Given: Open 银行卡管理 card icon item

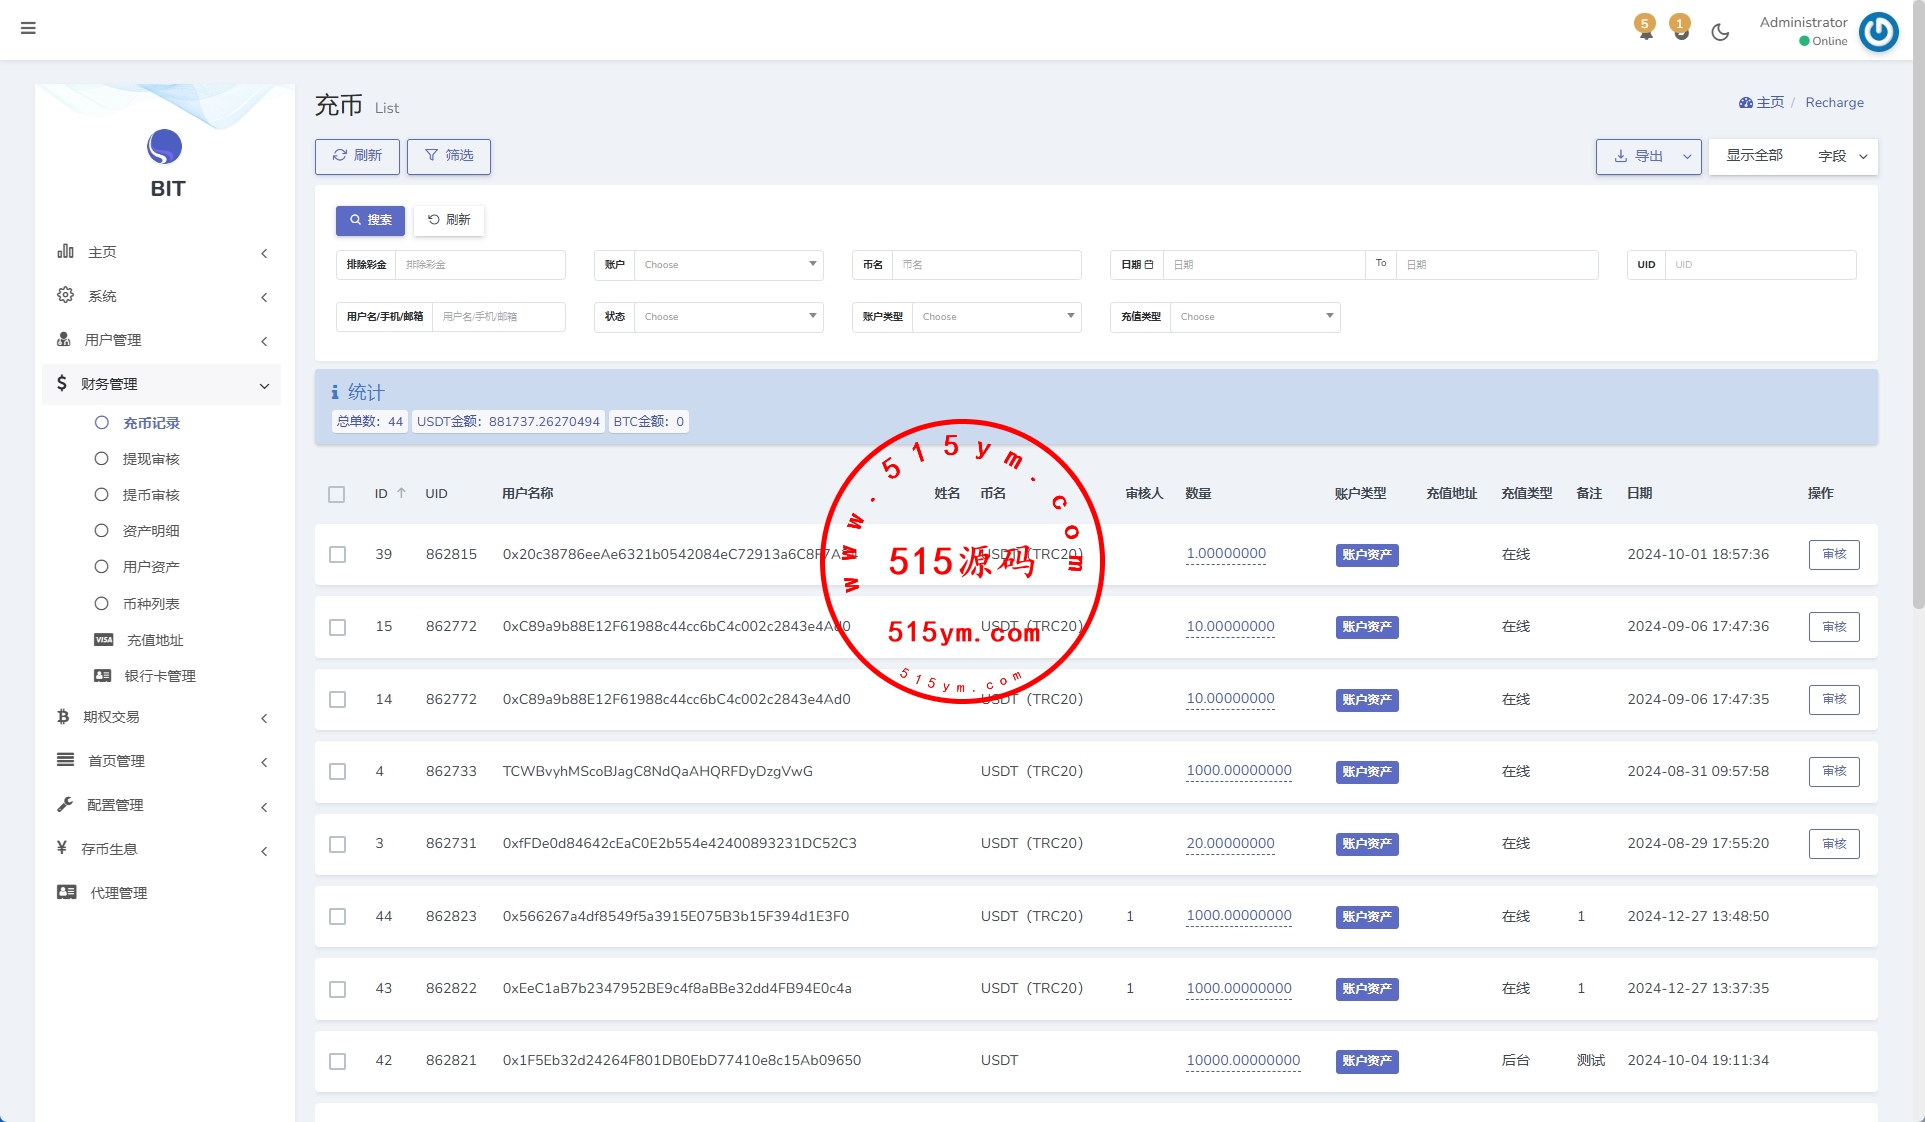Looking at the screenshot, I should pyautogui.click(x=159, y=676).
